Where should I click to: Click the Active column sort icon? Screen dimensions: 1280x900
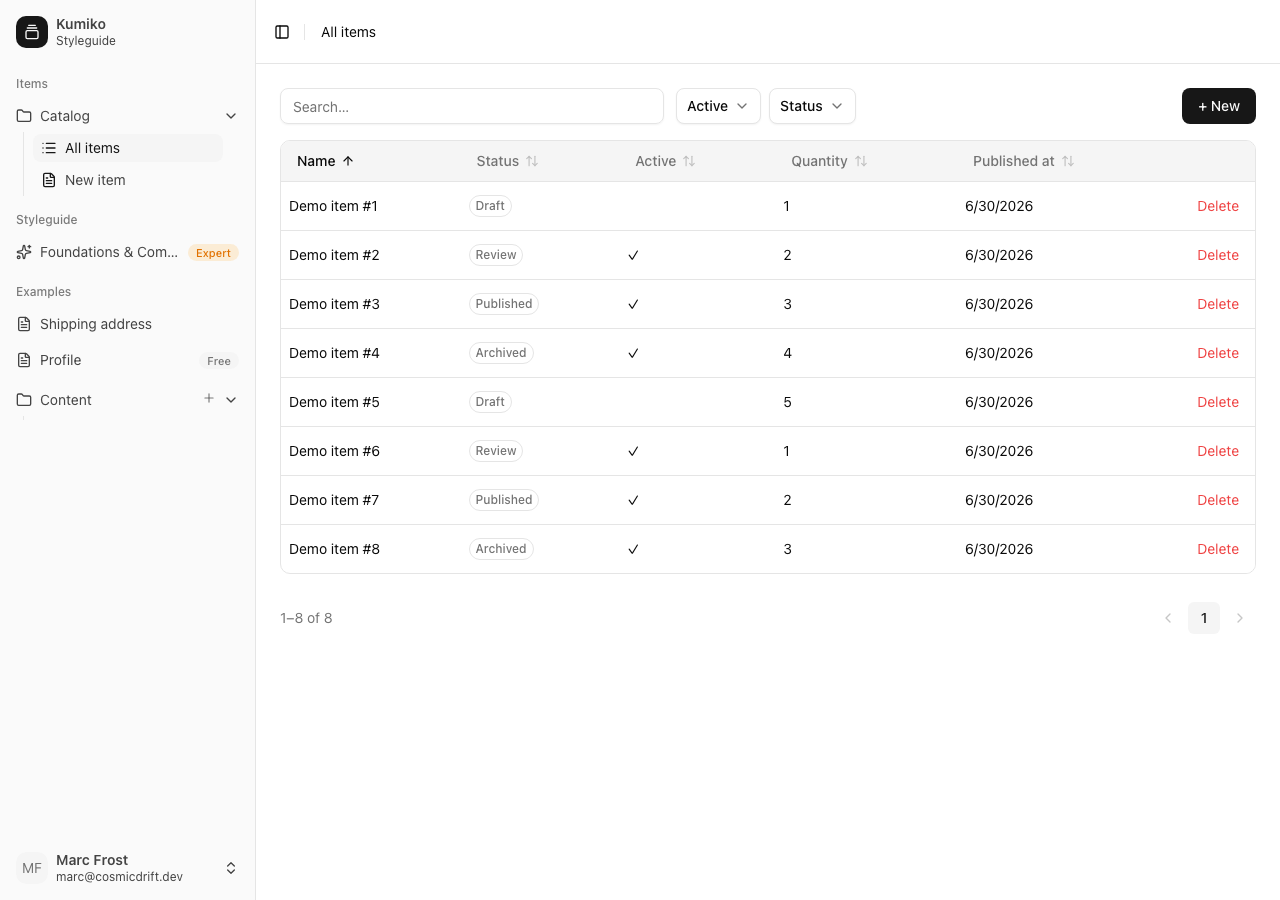689,161
